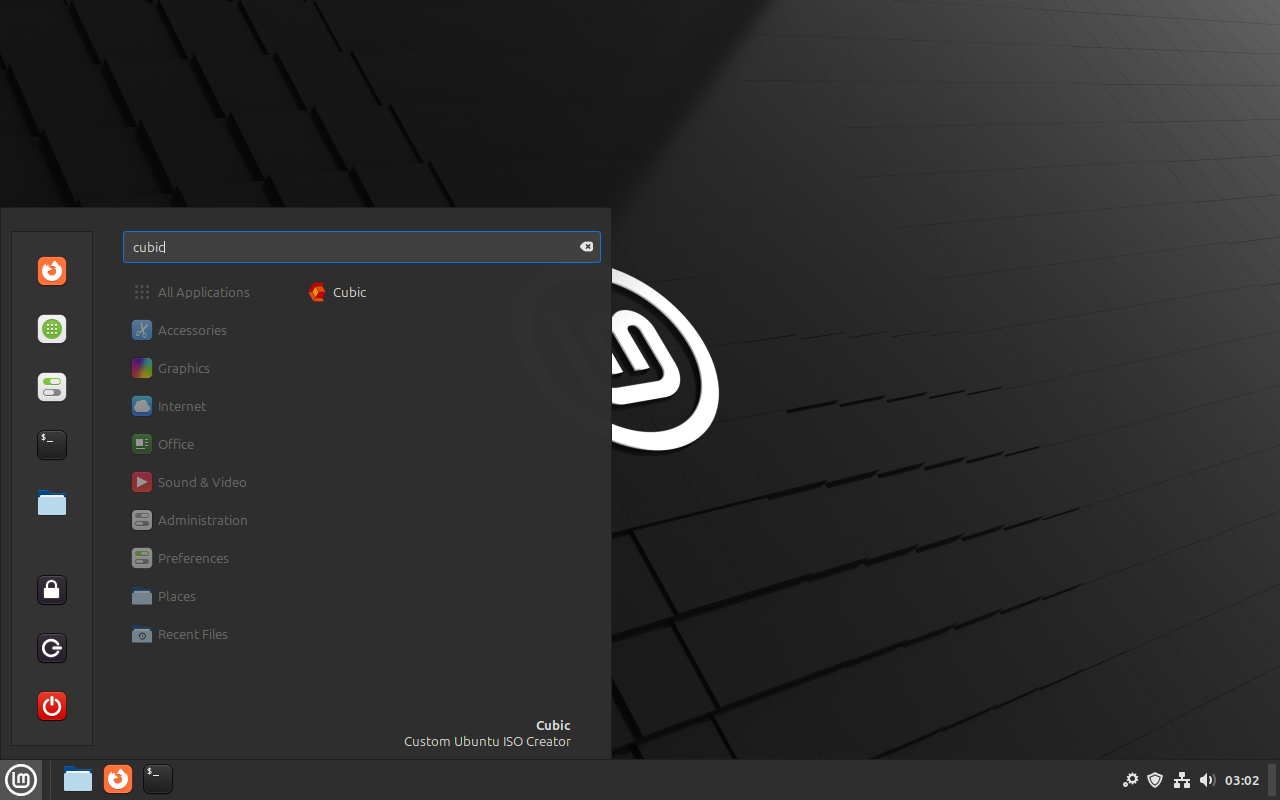Open Terminal from the taskbar launcher
The image size is (1280, 800).
coord(158,779)
